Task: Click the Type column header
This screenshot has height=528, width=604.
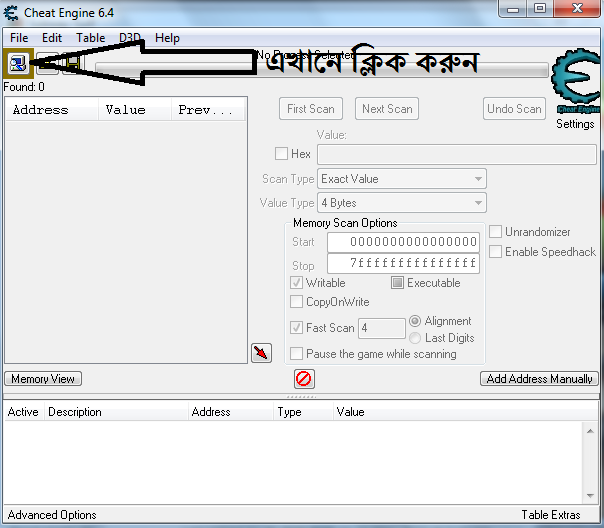Action: (303, 412)
